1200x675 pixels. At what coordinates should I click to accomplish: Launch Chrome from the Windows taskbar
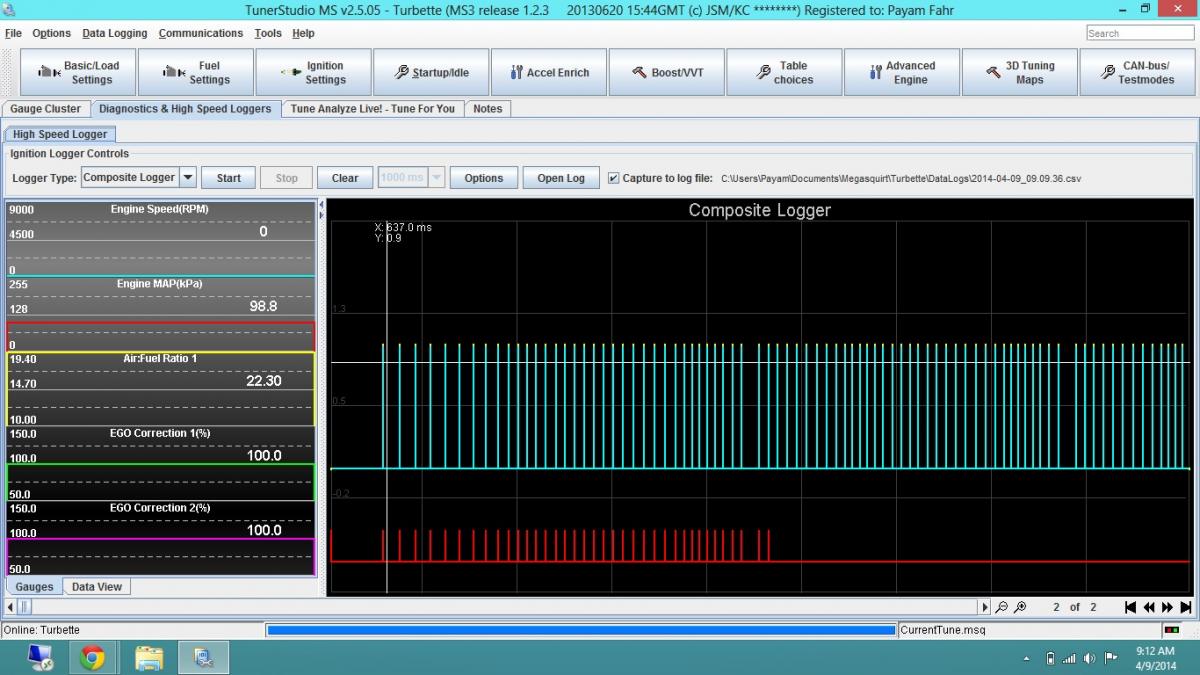coord(92,657)
